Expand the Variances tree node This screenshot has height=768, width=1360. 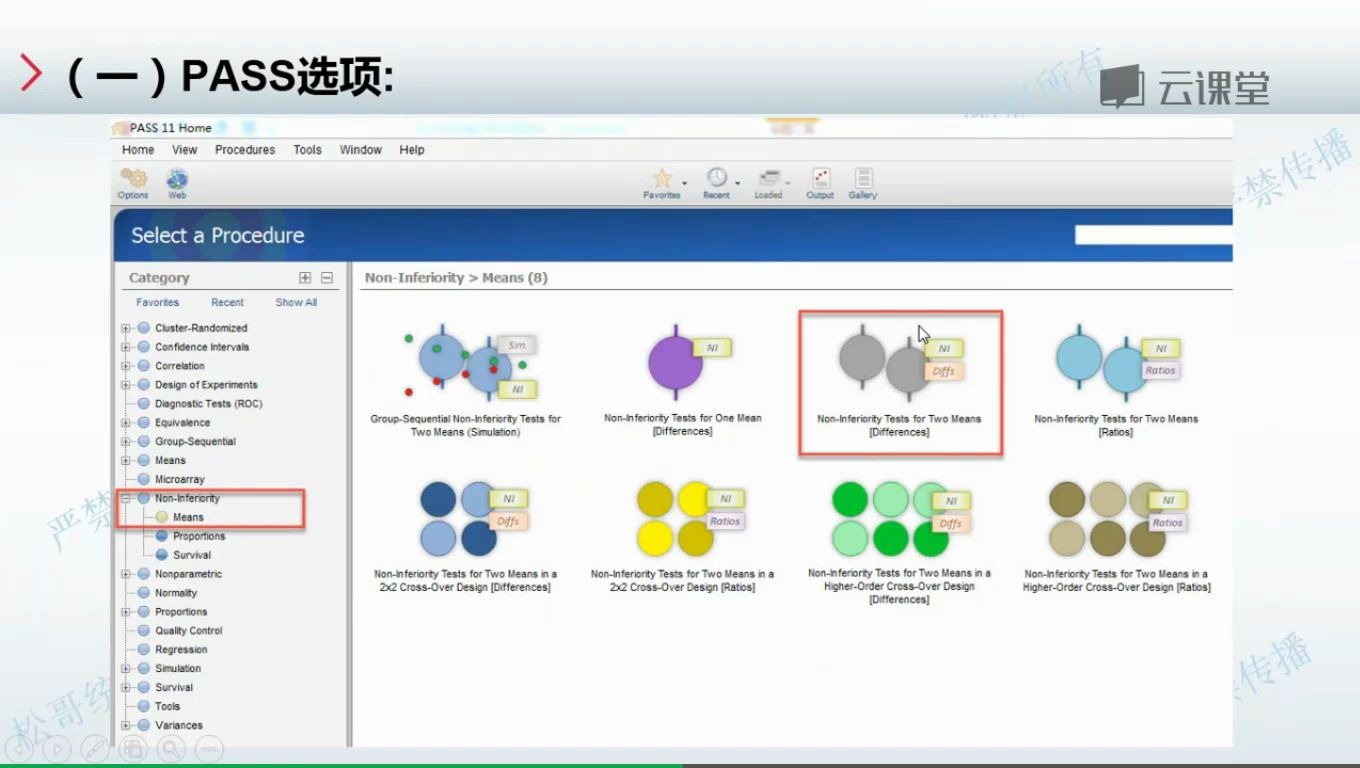pos(126,726)
